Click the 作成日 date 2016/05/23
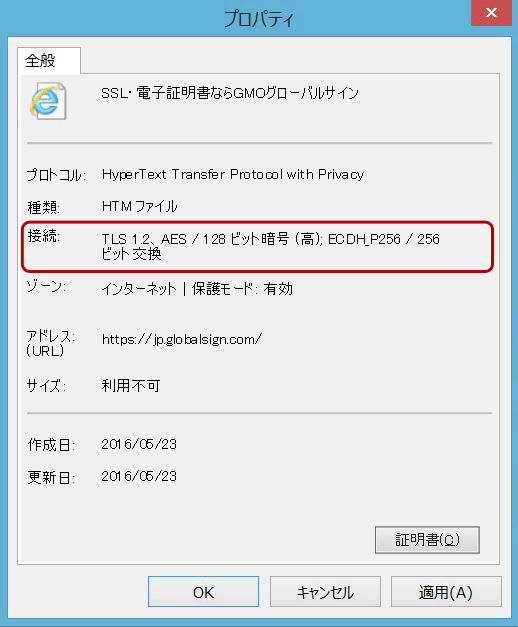The height and width of the screenshot is (627, 518). pos(139,444)
